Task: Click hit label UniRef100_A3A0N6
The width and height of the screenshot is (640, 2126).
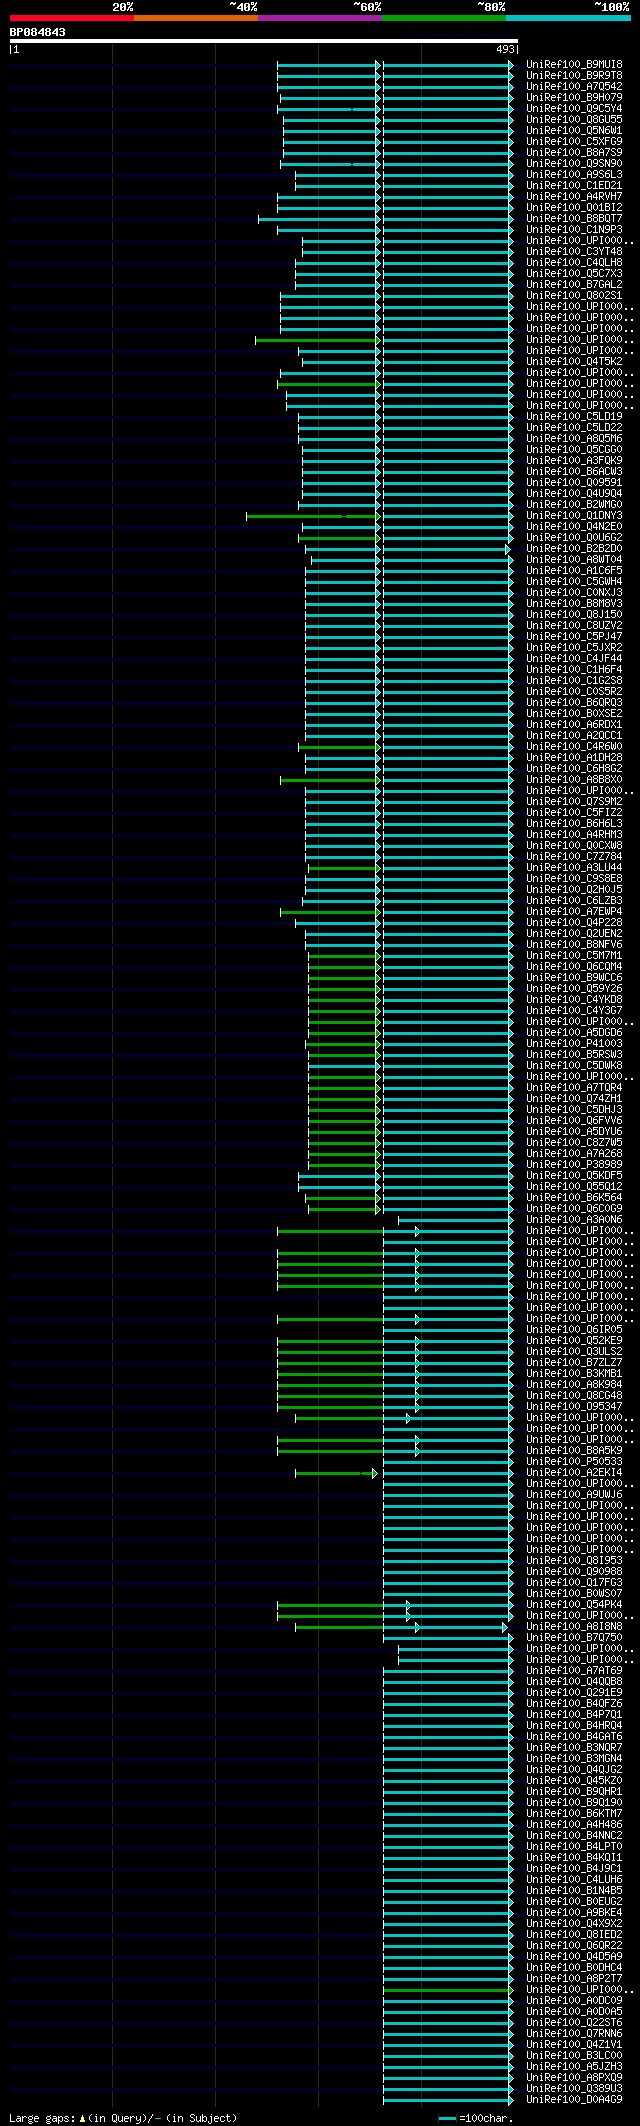Action: tap(574, 1219)
